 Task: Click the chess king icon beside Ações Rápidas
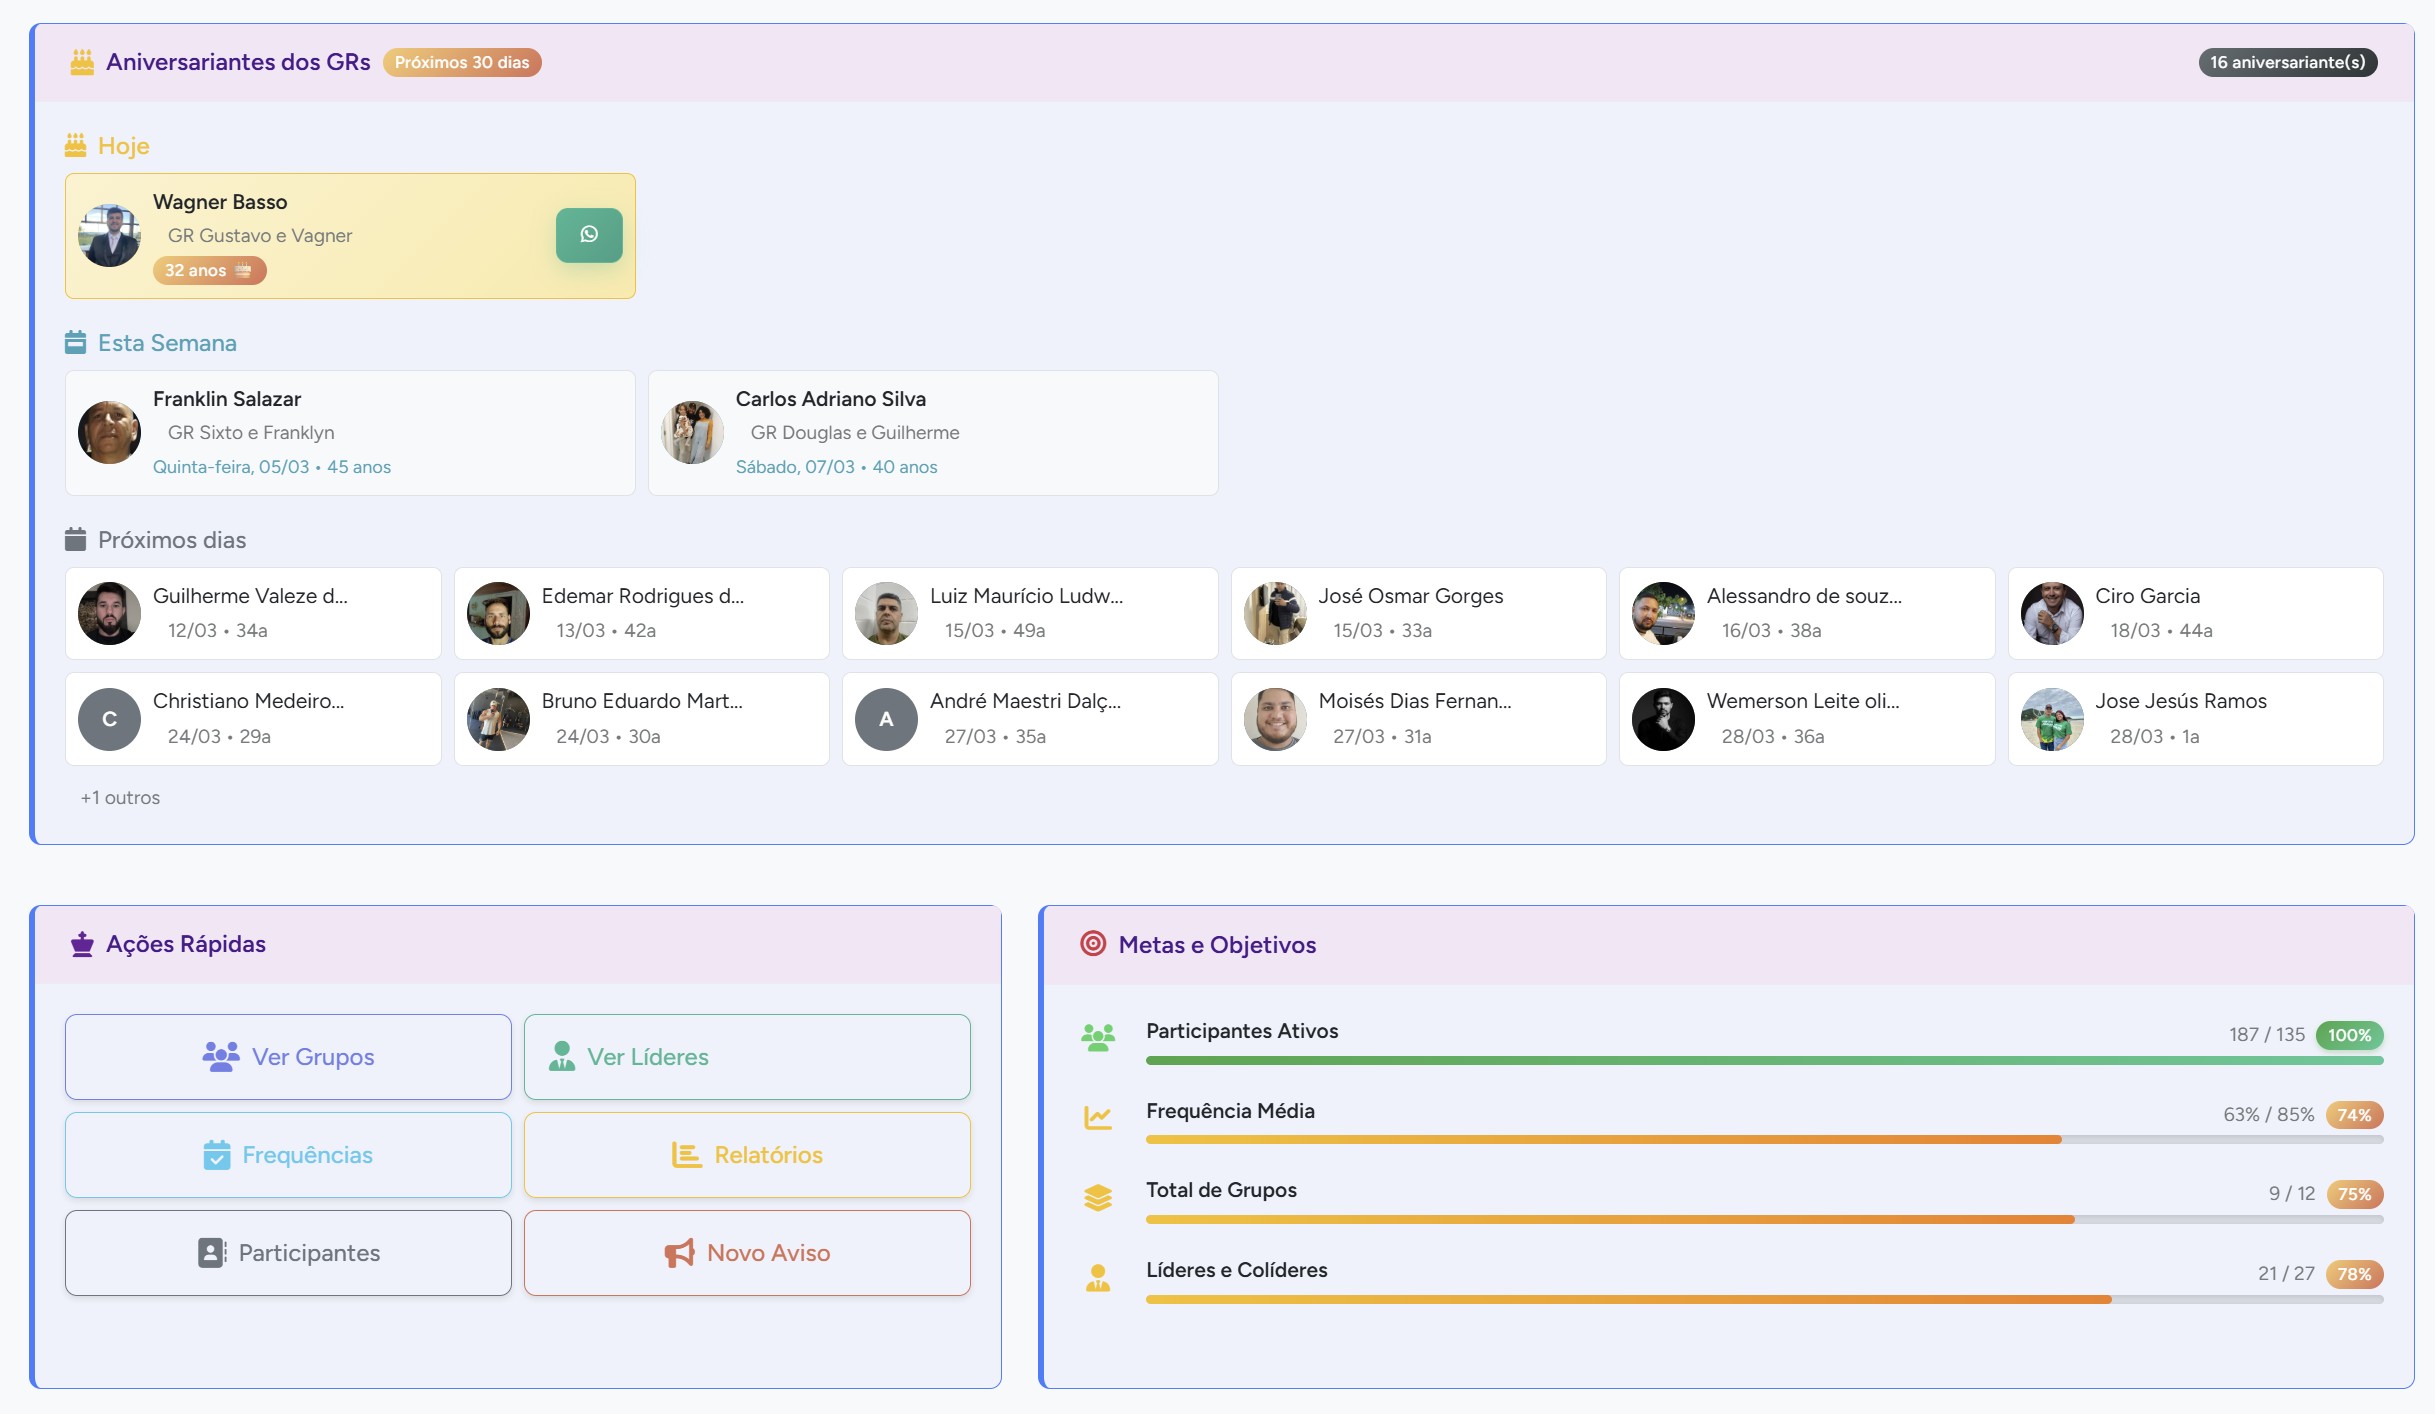pos(82,943)
